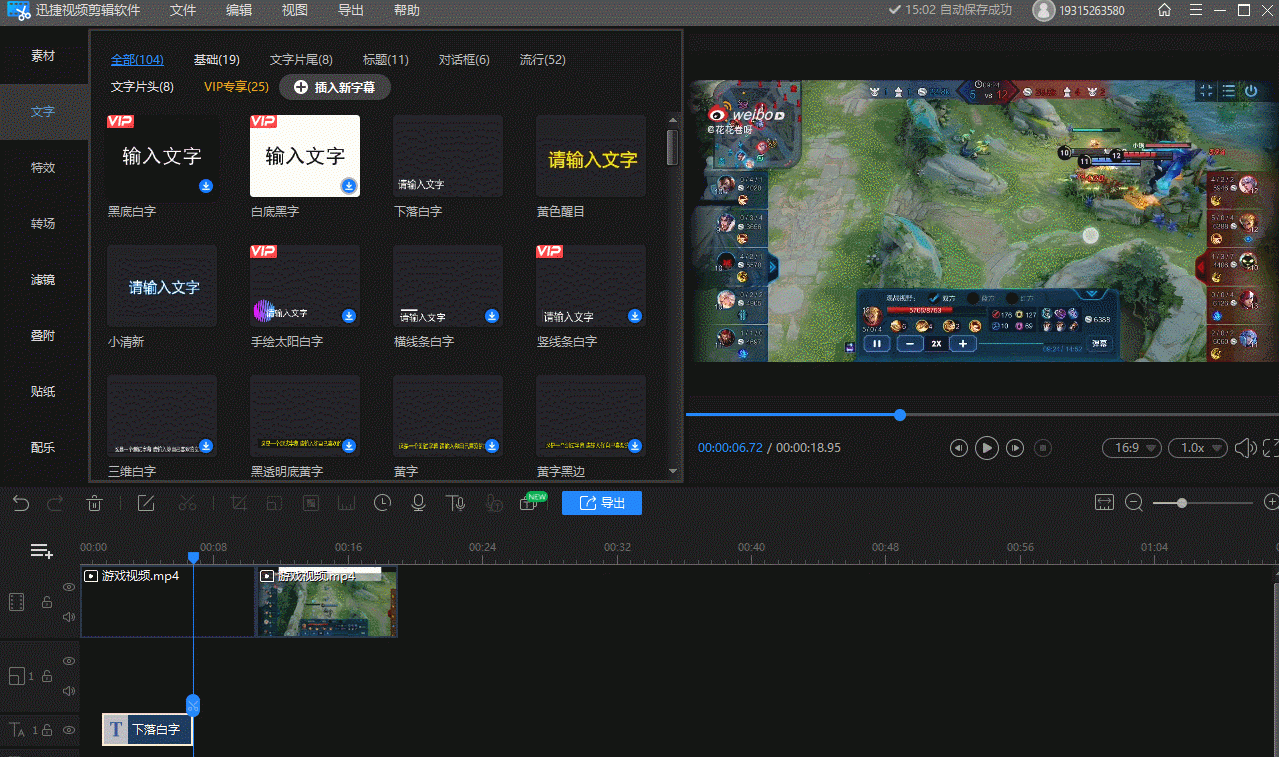Play the video preview
Viewport: 1279px width, 757px height.
[987, 448]
